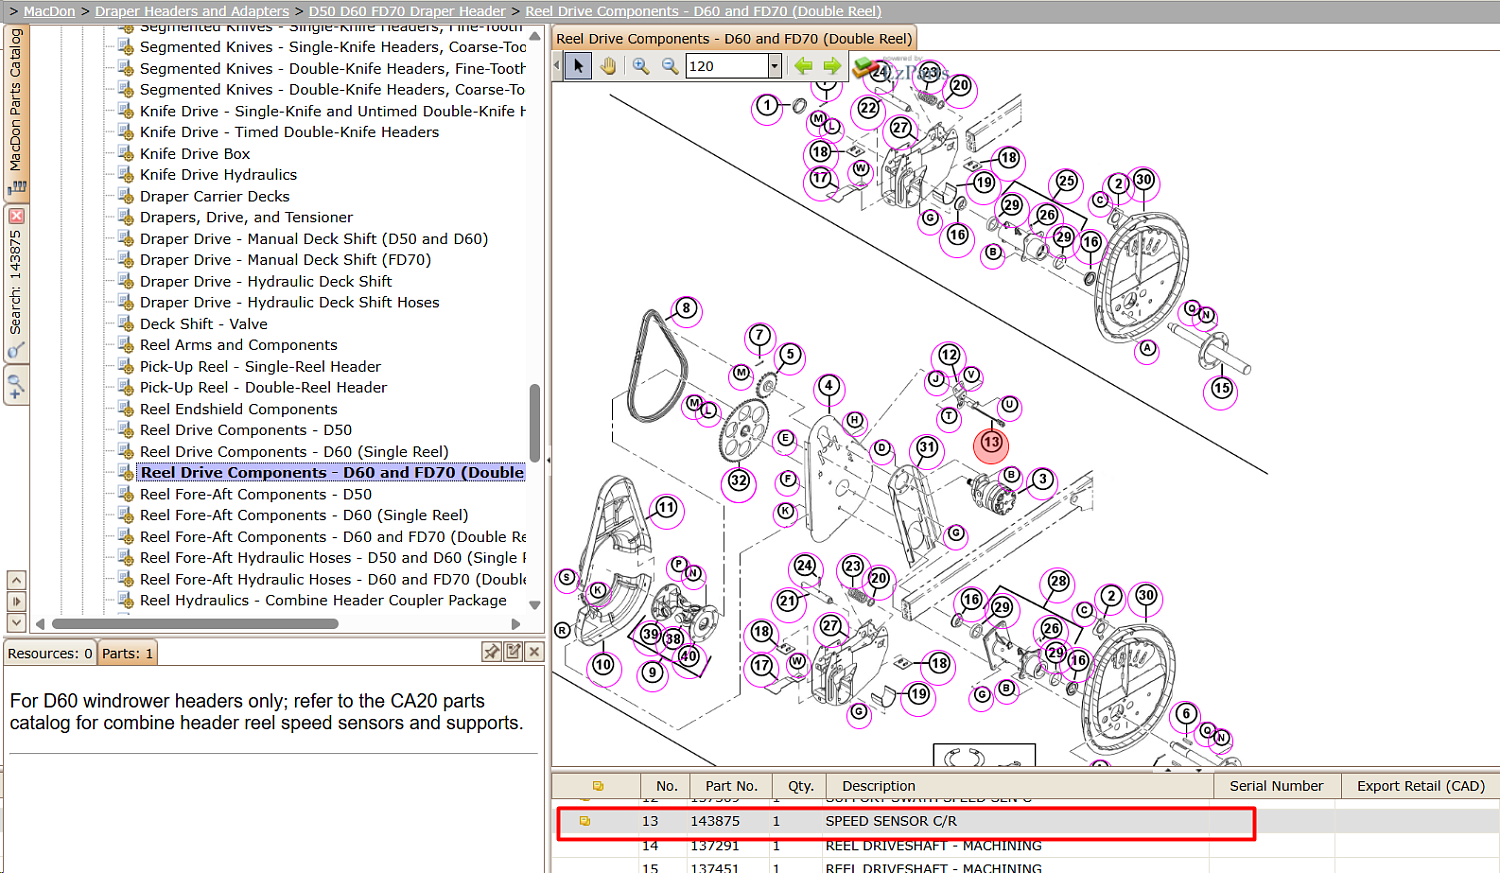Sort parts table by Description column

click(x=1019, y=786)
